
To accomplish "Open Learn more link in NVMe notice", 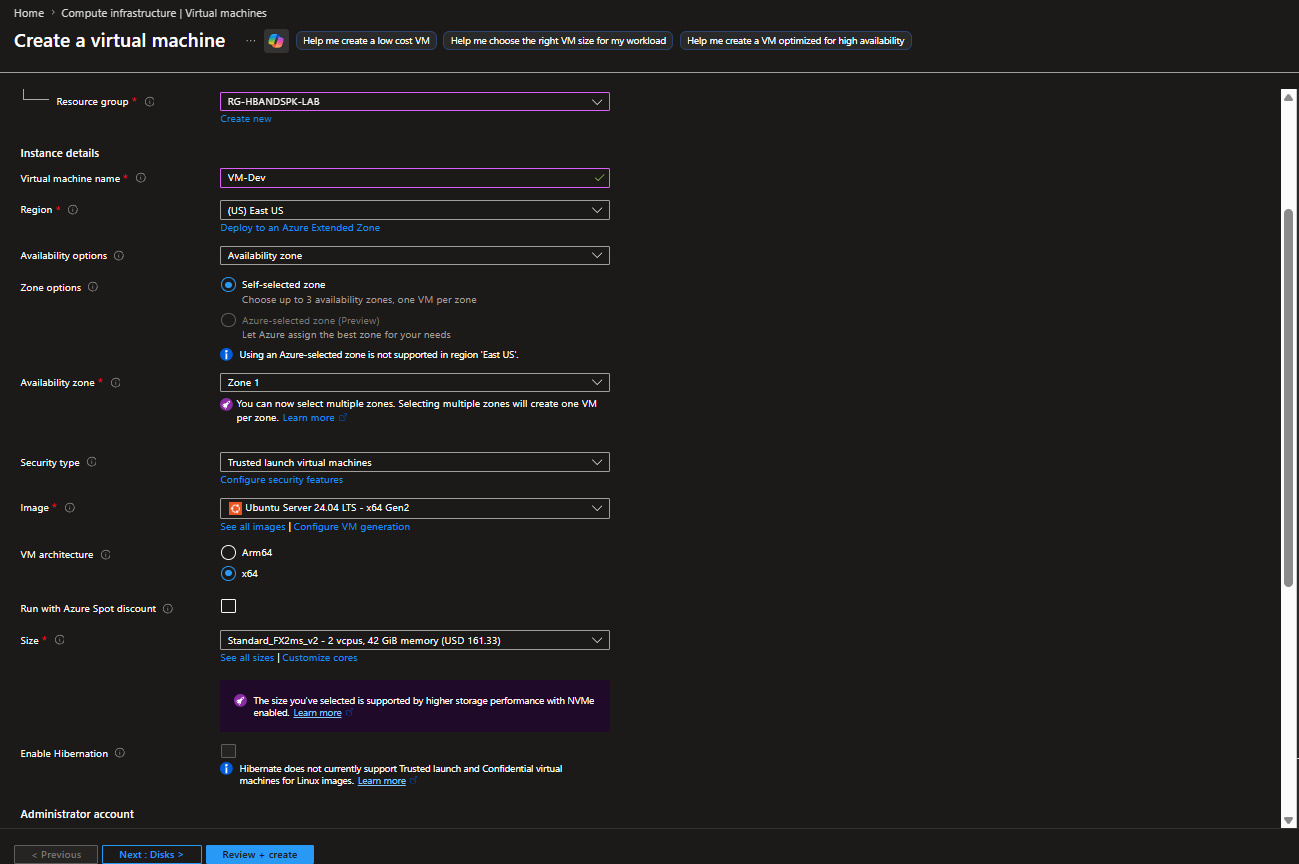I will coord(317,713).
